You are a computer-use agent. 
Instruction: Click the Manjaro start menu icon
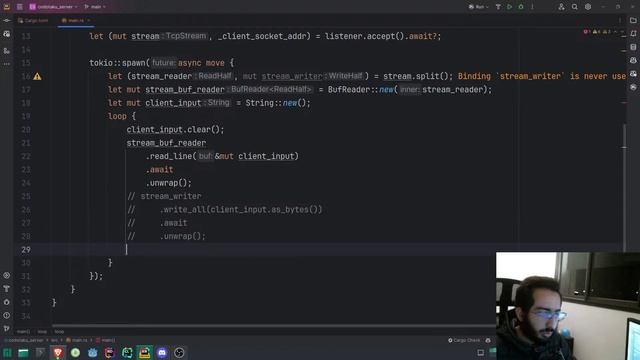pyautogui.click(x=7, y=353)
